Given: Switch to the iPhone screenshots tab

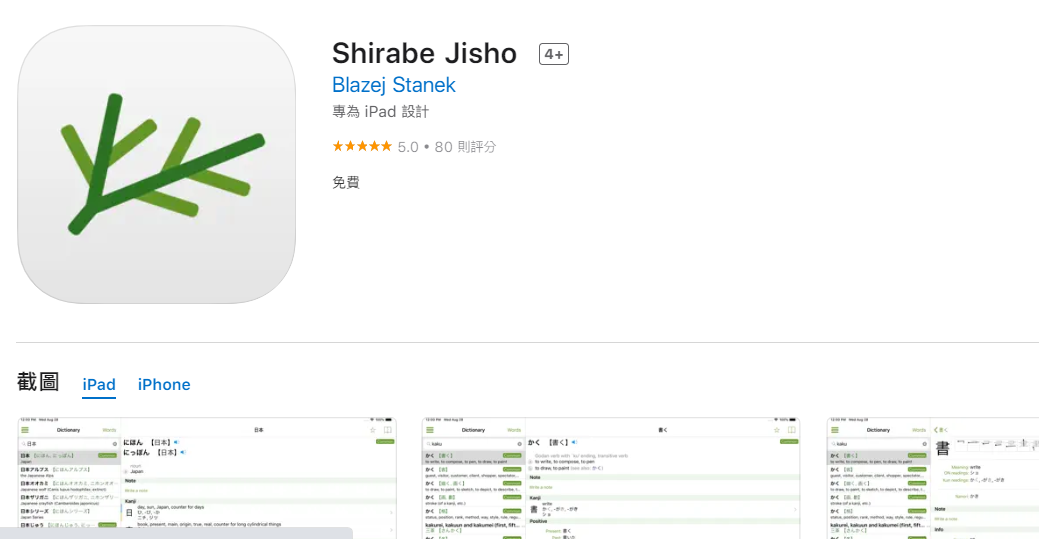Looking at the screenshot, I should (164, 385).
